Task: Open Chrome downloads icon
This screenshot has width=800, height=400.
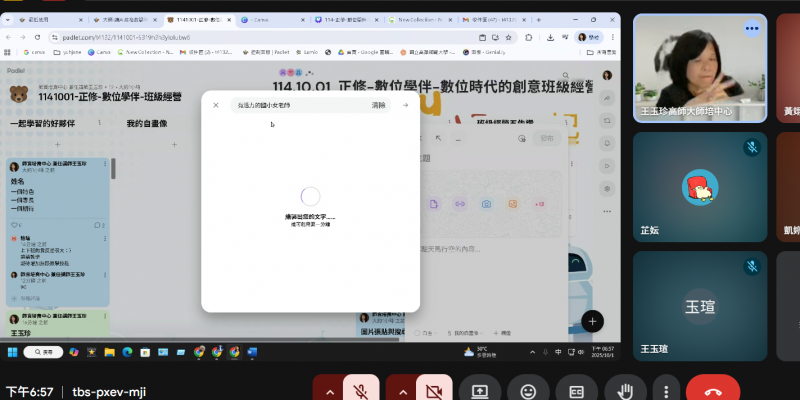Action: tap(551, 37)
